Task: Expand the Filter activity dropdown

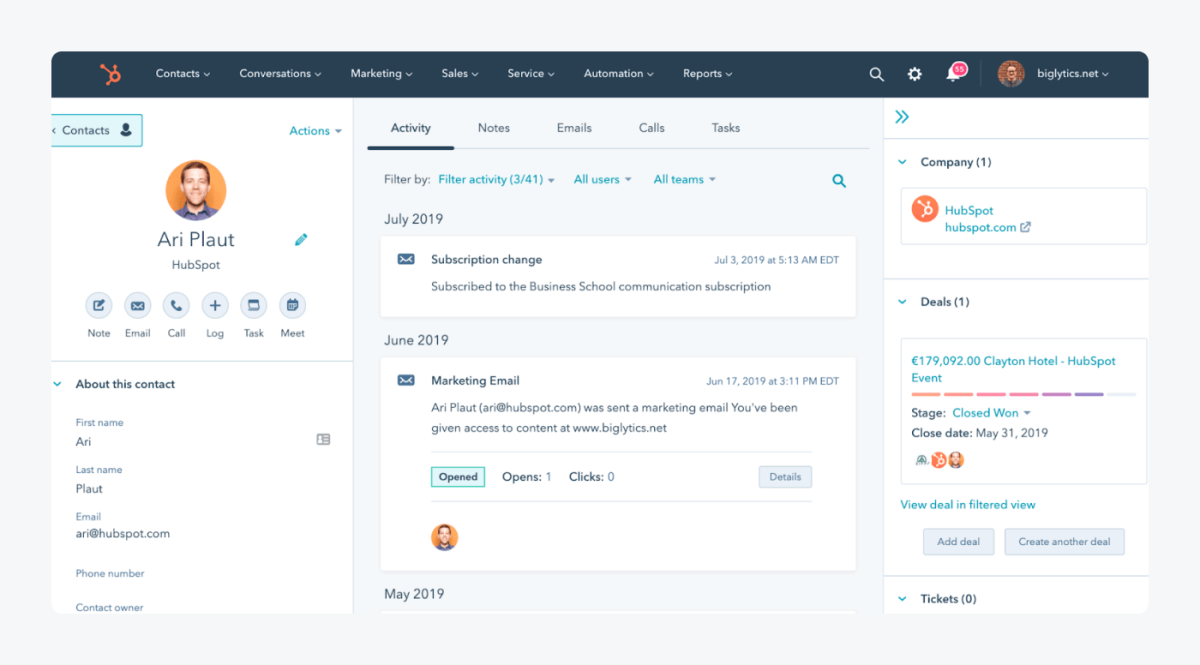Action: pos(497,179)
